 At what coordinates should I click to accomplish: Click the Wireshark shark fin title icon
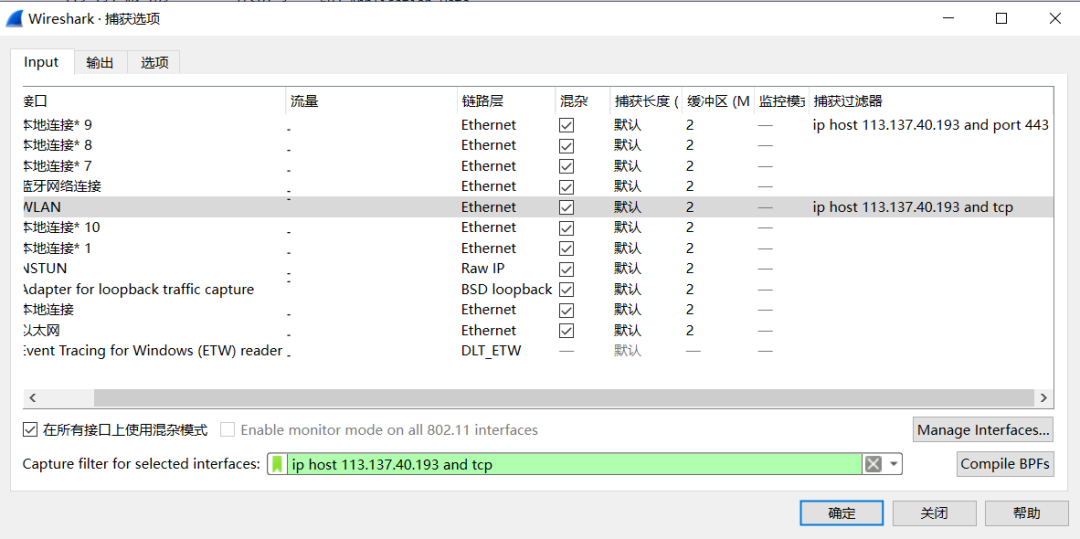pos(14,19)
